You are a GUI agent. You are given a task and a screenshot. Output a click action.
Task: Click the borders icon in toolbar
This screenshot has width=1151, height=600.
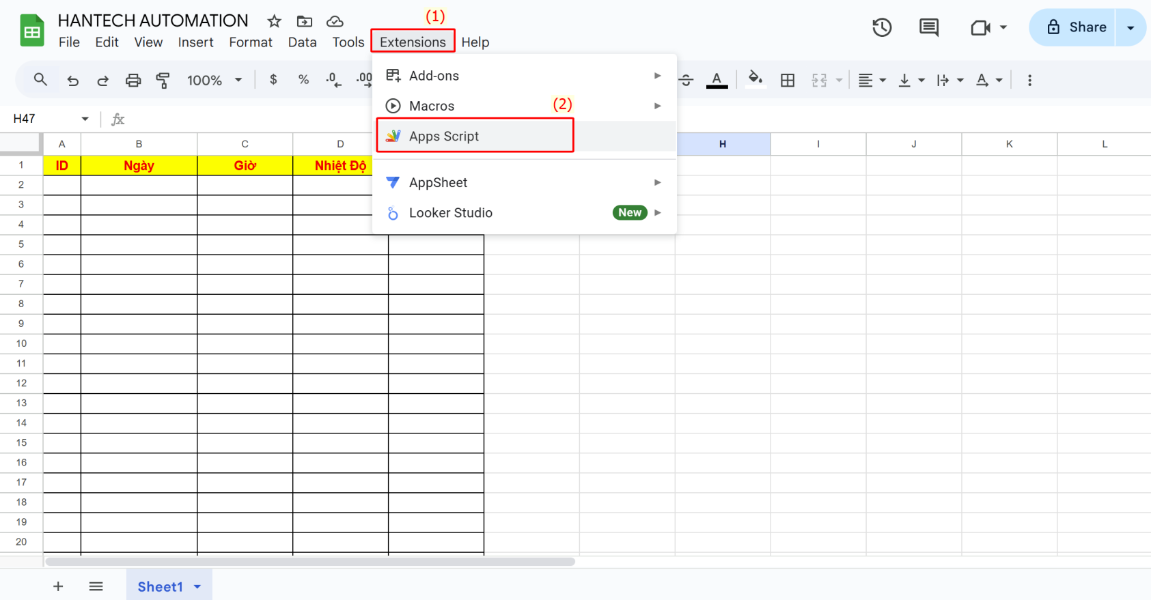click(x=788, y=80)
